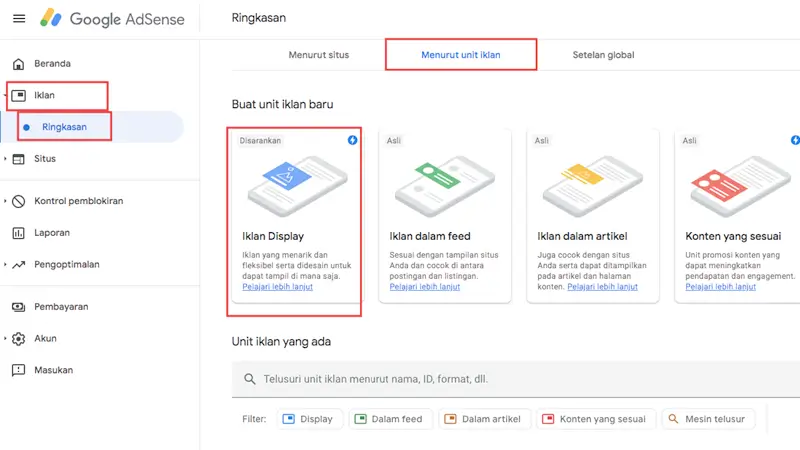Click the Iklan dalam artikel card title
This screenshot has width=800, height=450.
tap(582, 236)
